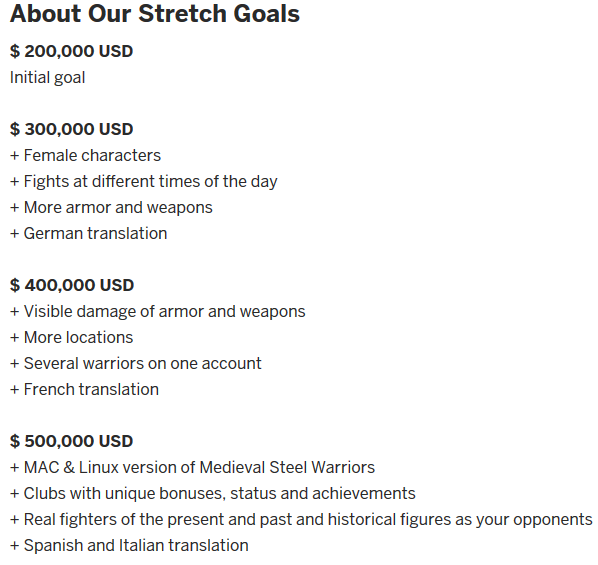Click Several warriors on one account

pos(135,364)
